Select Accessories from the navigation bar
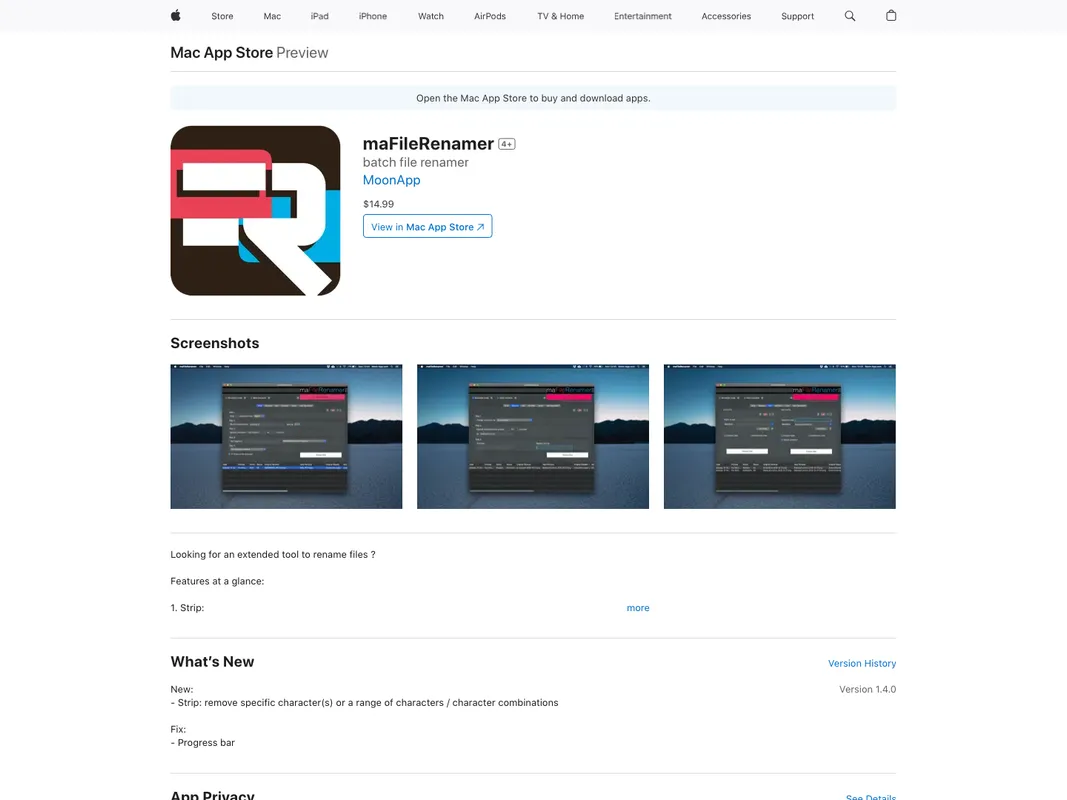 726,16
